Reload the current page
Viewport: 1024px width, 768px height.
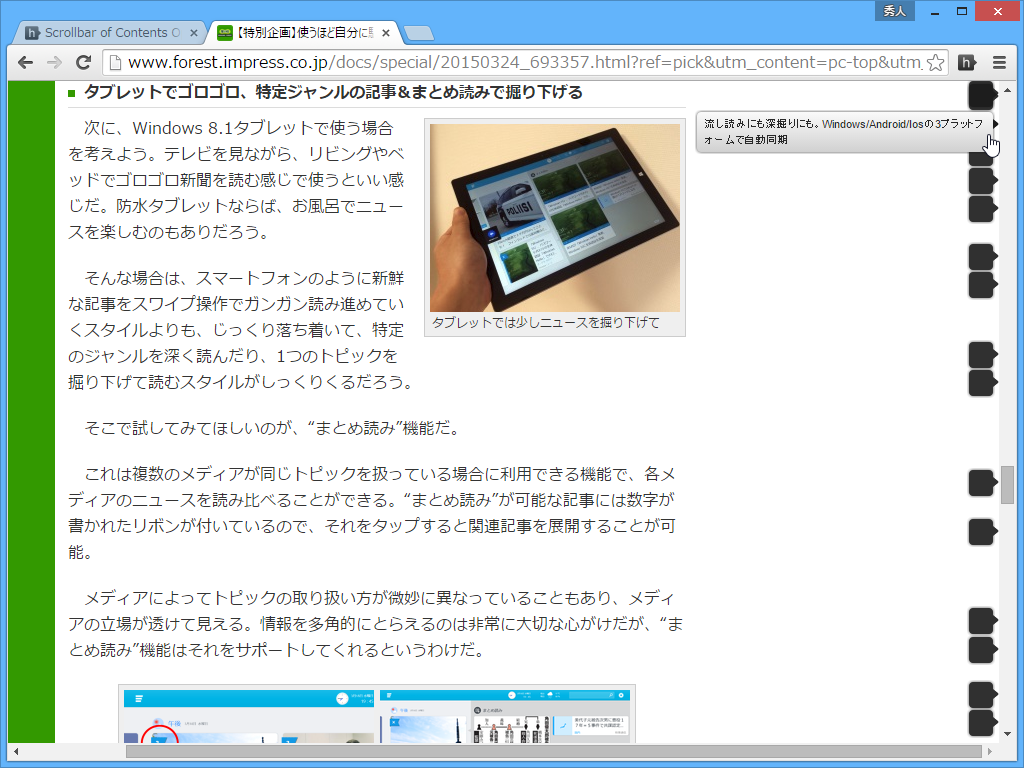pos(83,62)
